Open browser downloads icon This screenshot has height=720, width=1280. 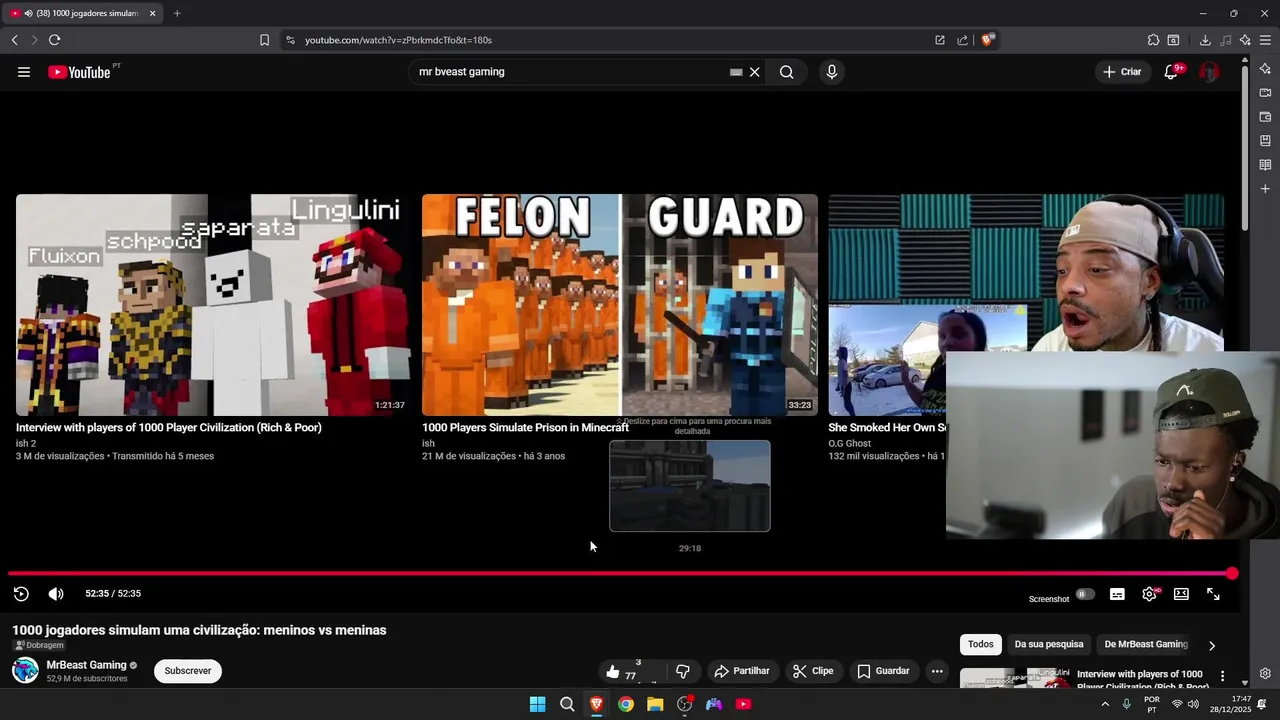click(x=1205, y=40)
